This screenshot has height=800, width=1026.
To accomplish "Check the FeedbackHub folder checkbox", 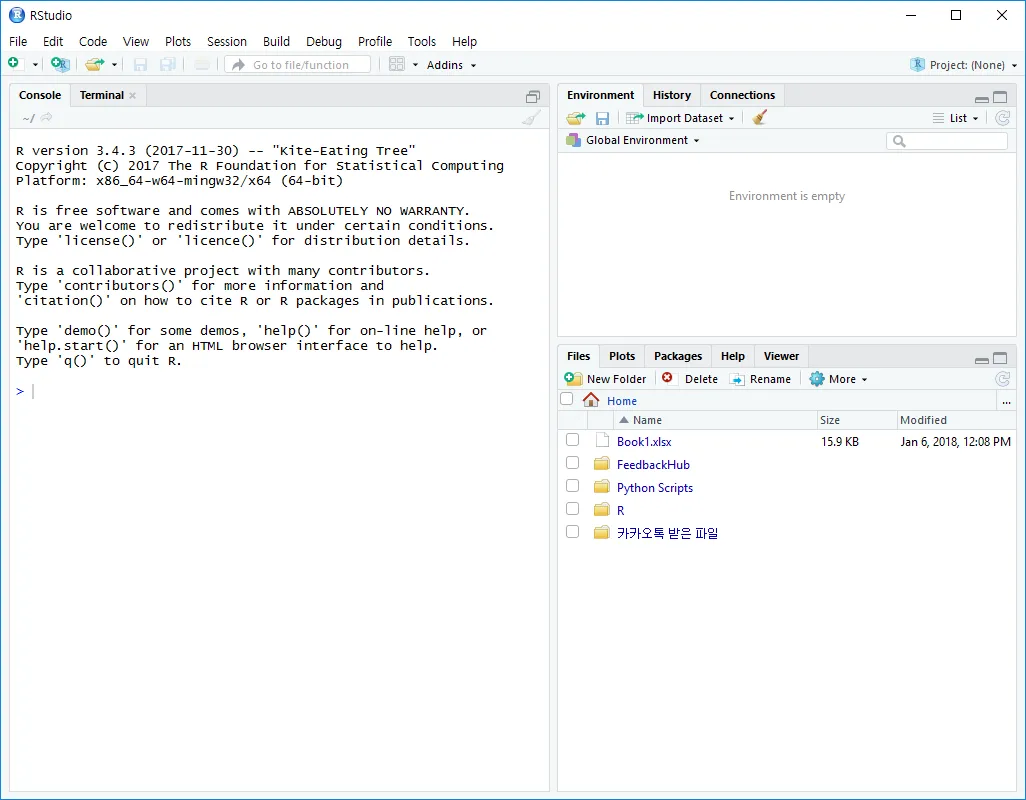I will (573, 462).
